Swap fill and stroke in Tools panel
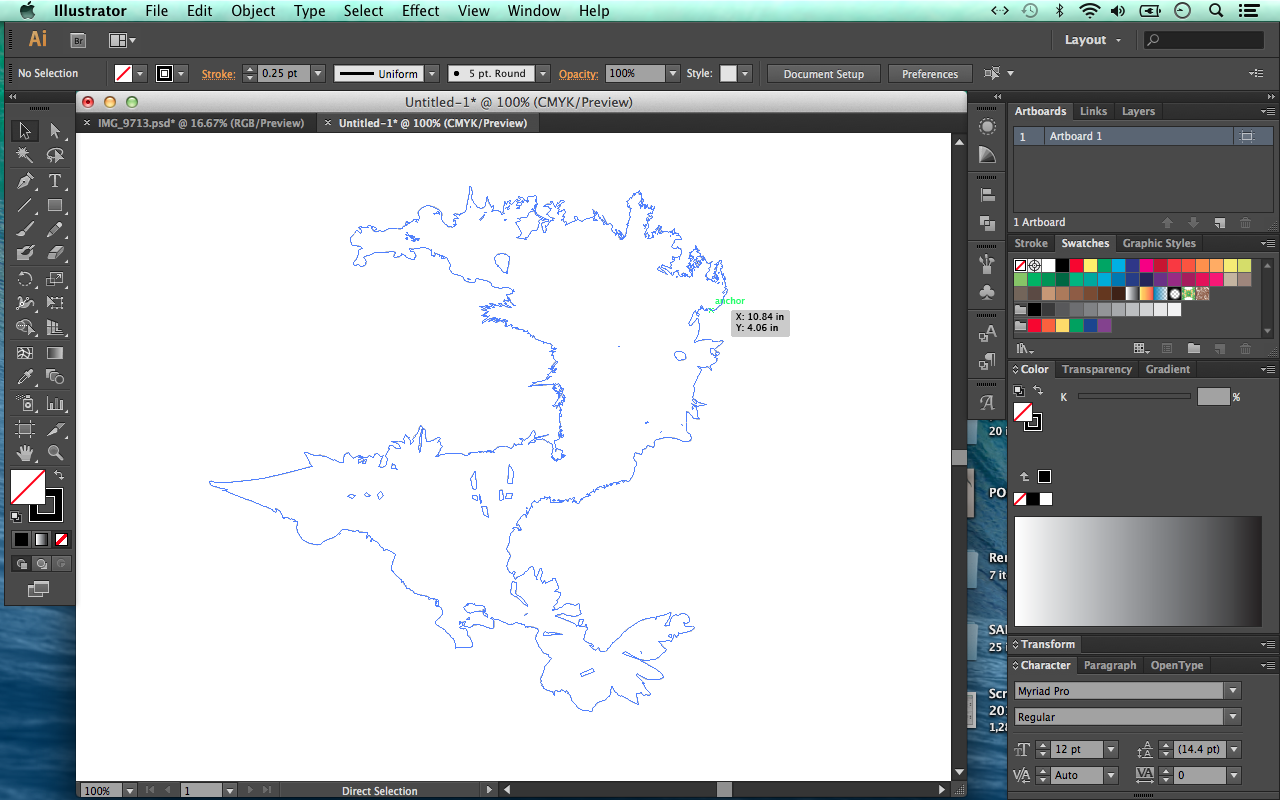This screenshot has width=1280, height=800. click(59, 475)
